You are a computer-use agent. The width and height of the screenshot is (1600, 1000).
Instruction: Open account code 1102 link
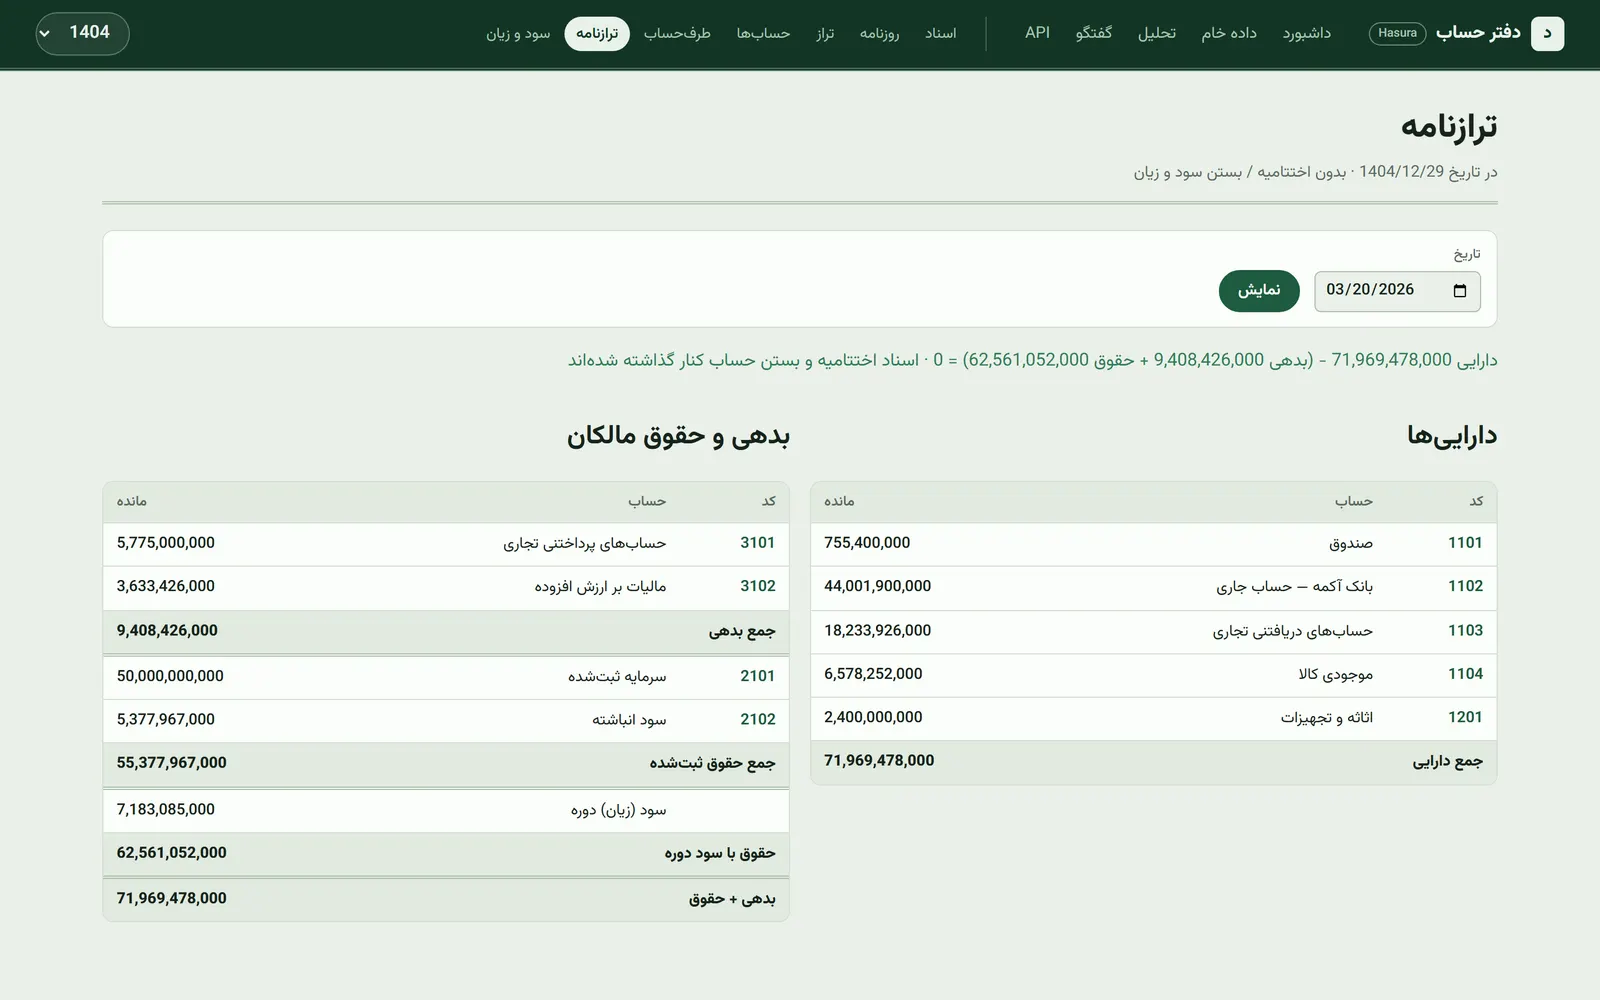point(1465,586)
